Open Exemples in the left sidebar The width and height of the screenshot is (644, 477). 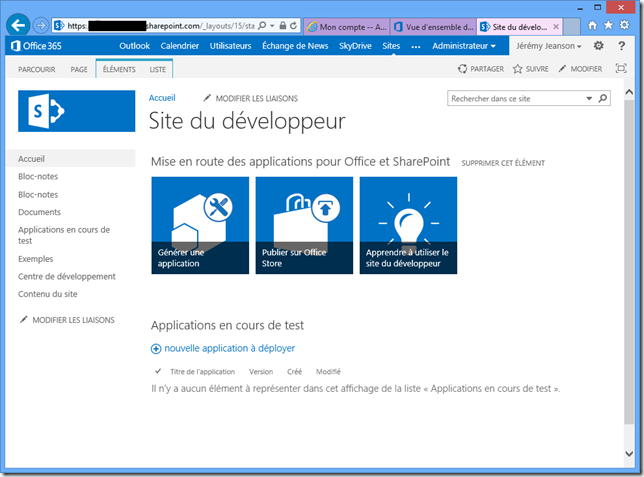coord(36,259)
